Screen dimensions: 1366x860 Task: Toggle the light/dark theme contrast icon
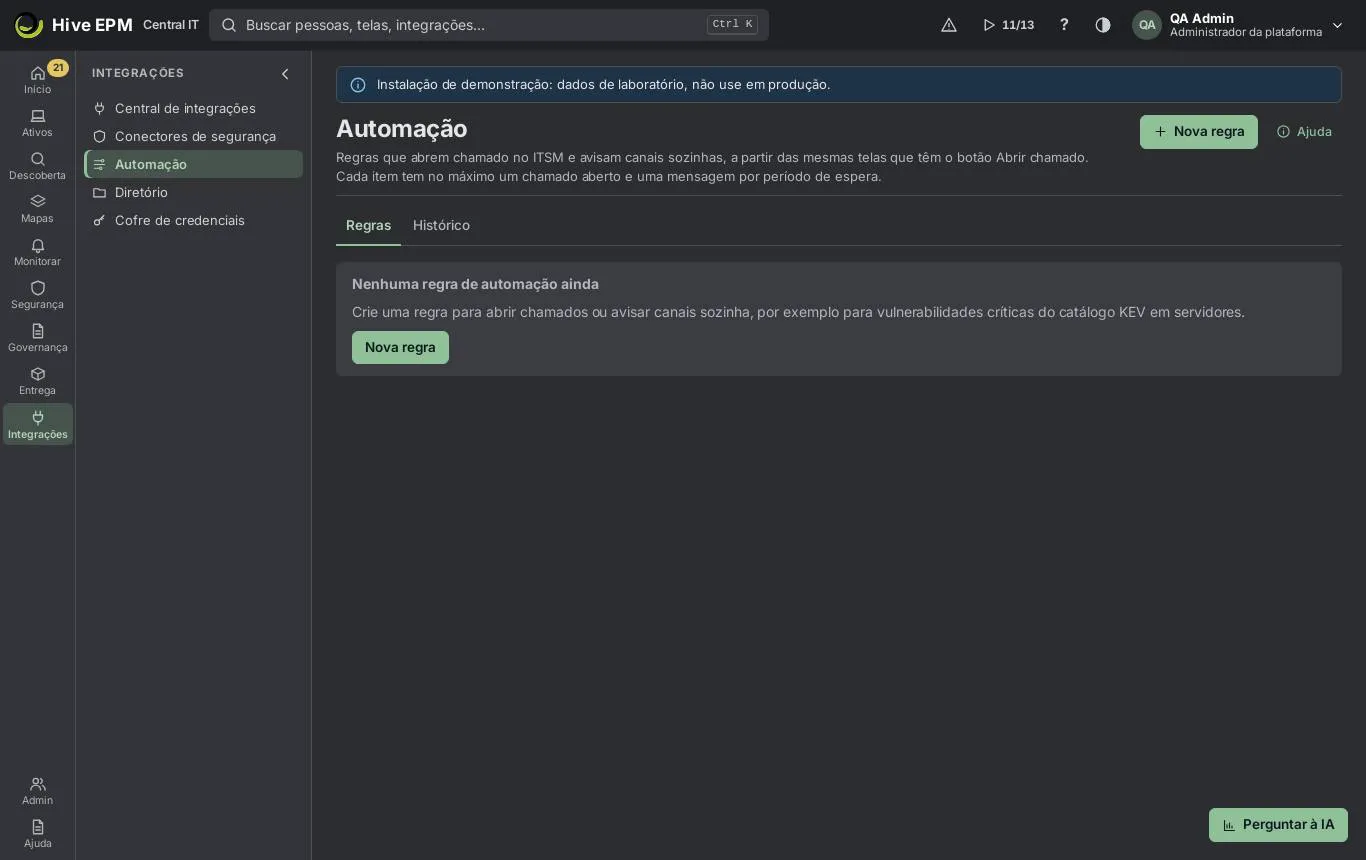click(1103, 25)
